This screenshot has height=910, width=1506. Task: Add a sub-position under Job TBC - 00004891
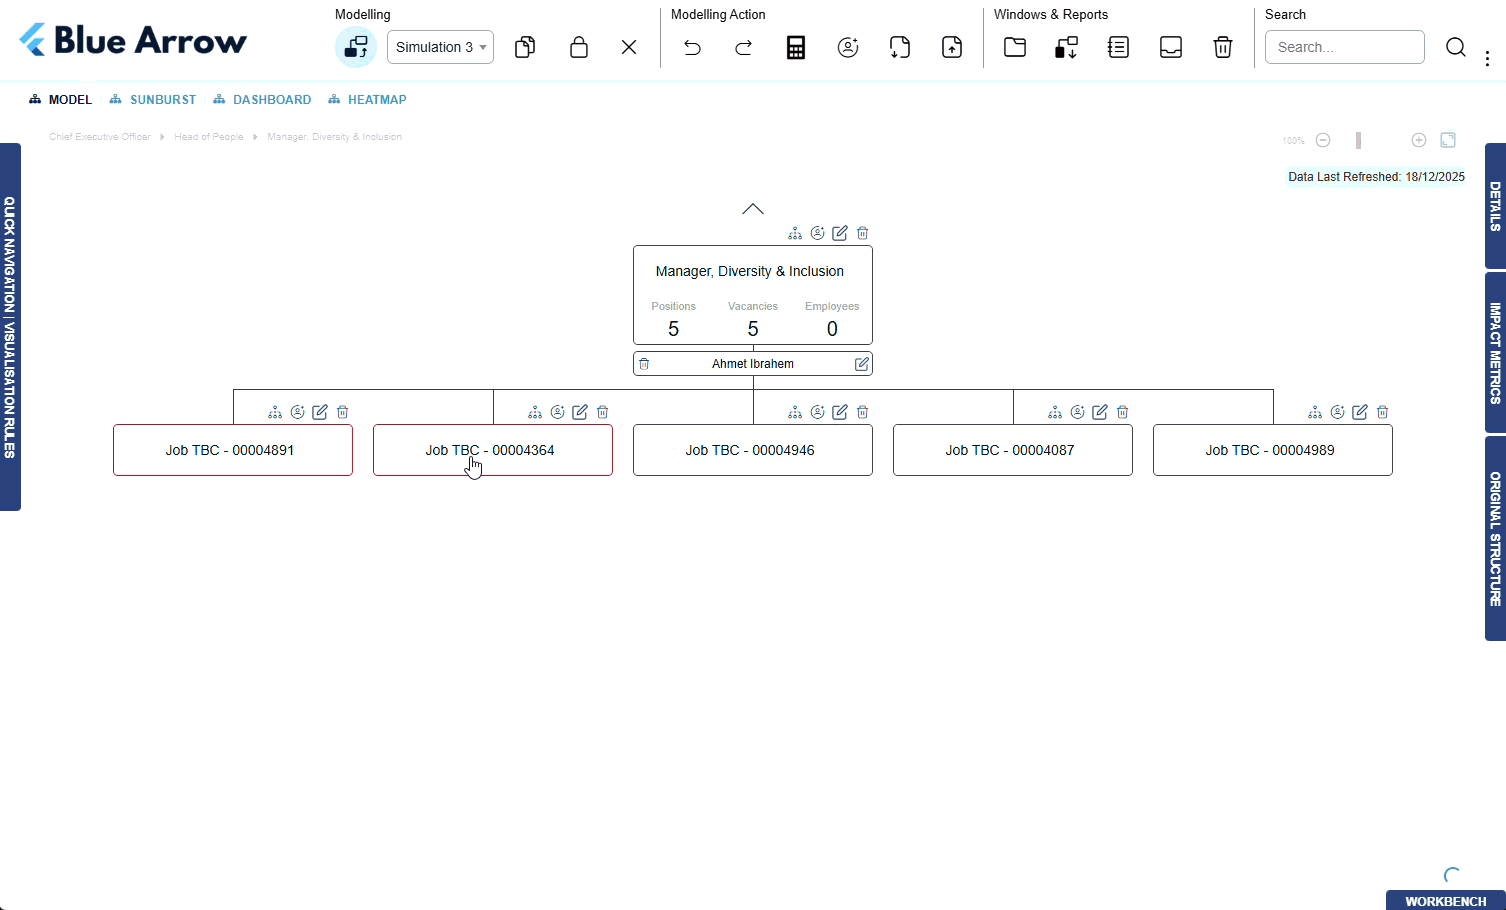click(274, 411)
